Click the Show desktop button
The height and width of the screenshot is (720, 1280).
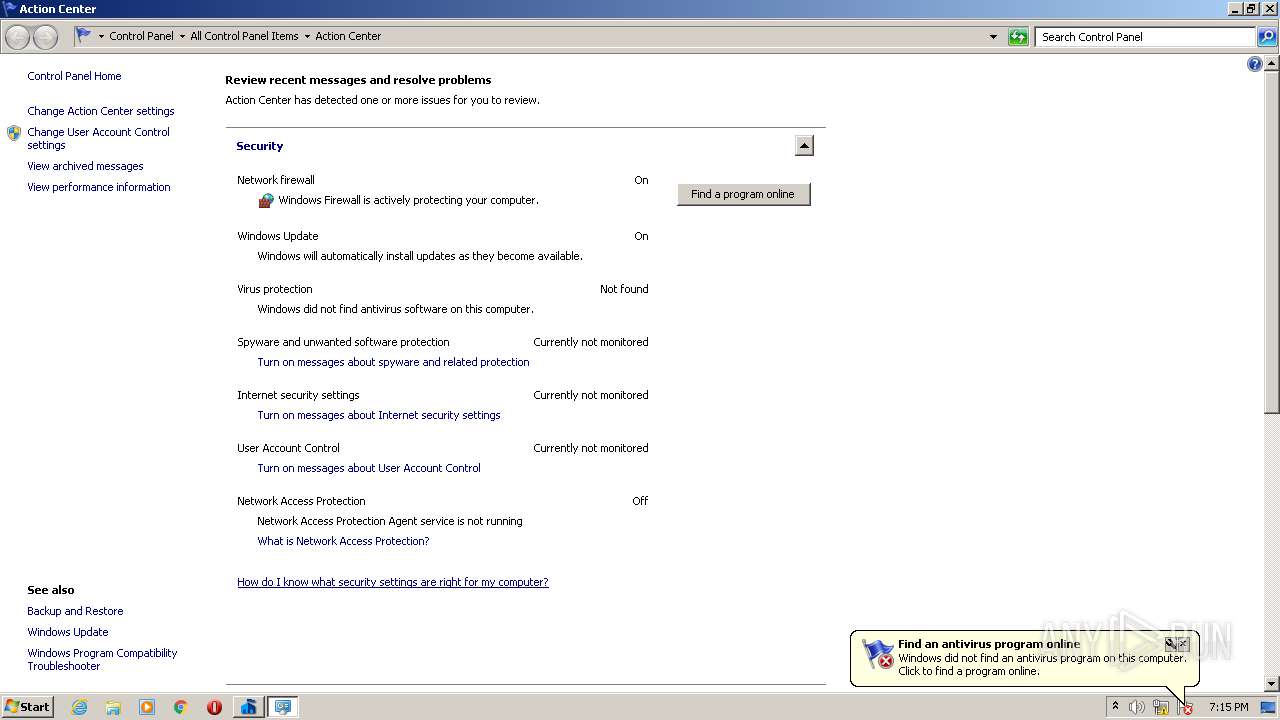[1269, 707]
